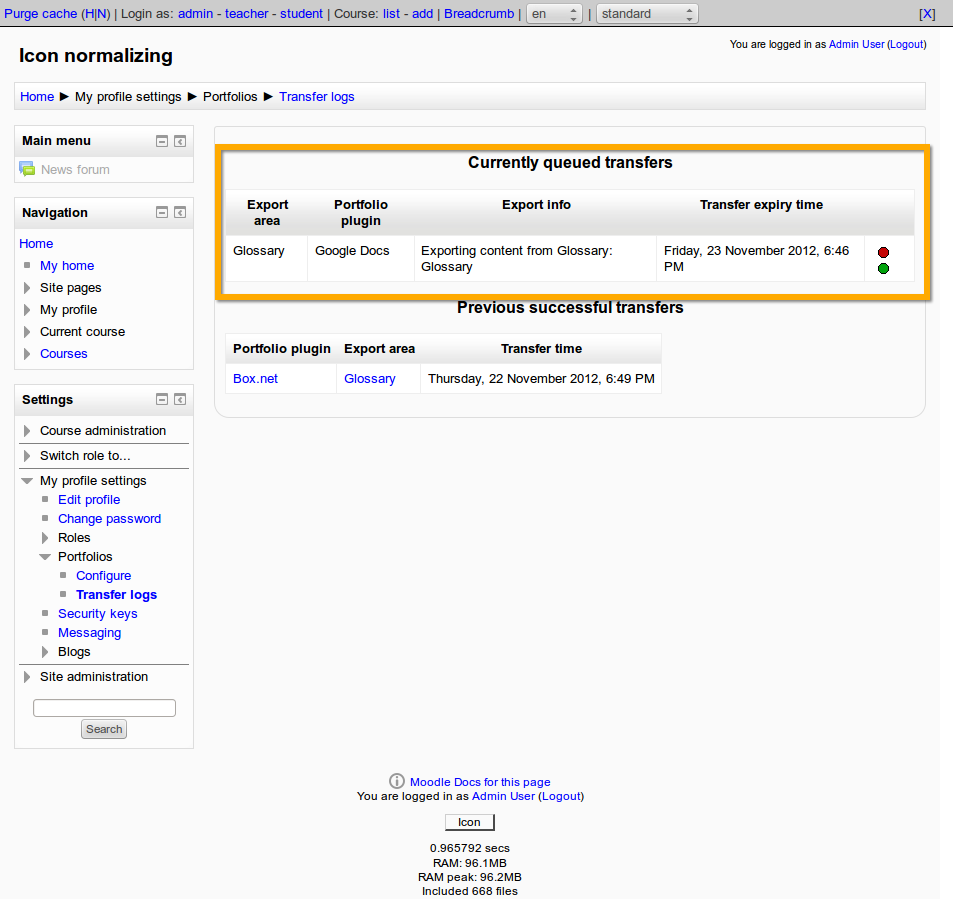This screenshot has width=953, height=899.
Task: Focus the Settings search input field
Action: pyautogui.click(x=104, y=708)
